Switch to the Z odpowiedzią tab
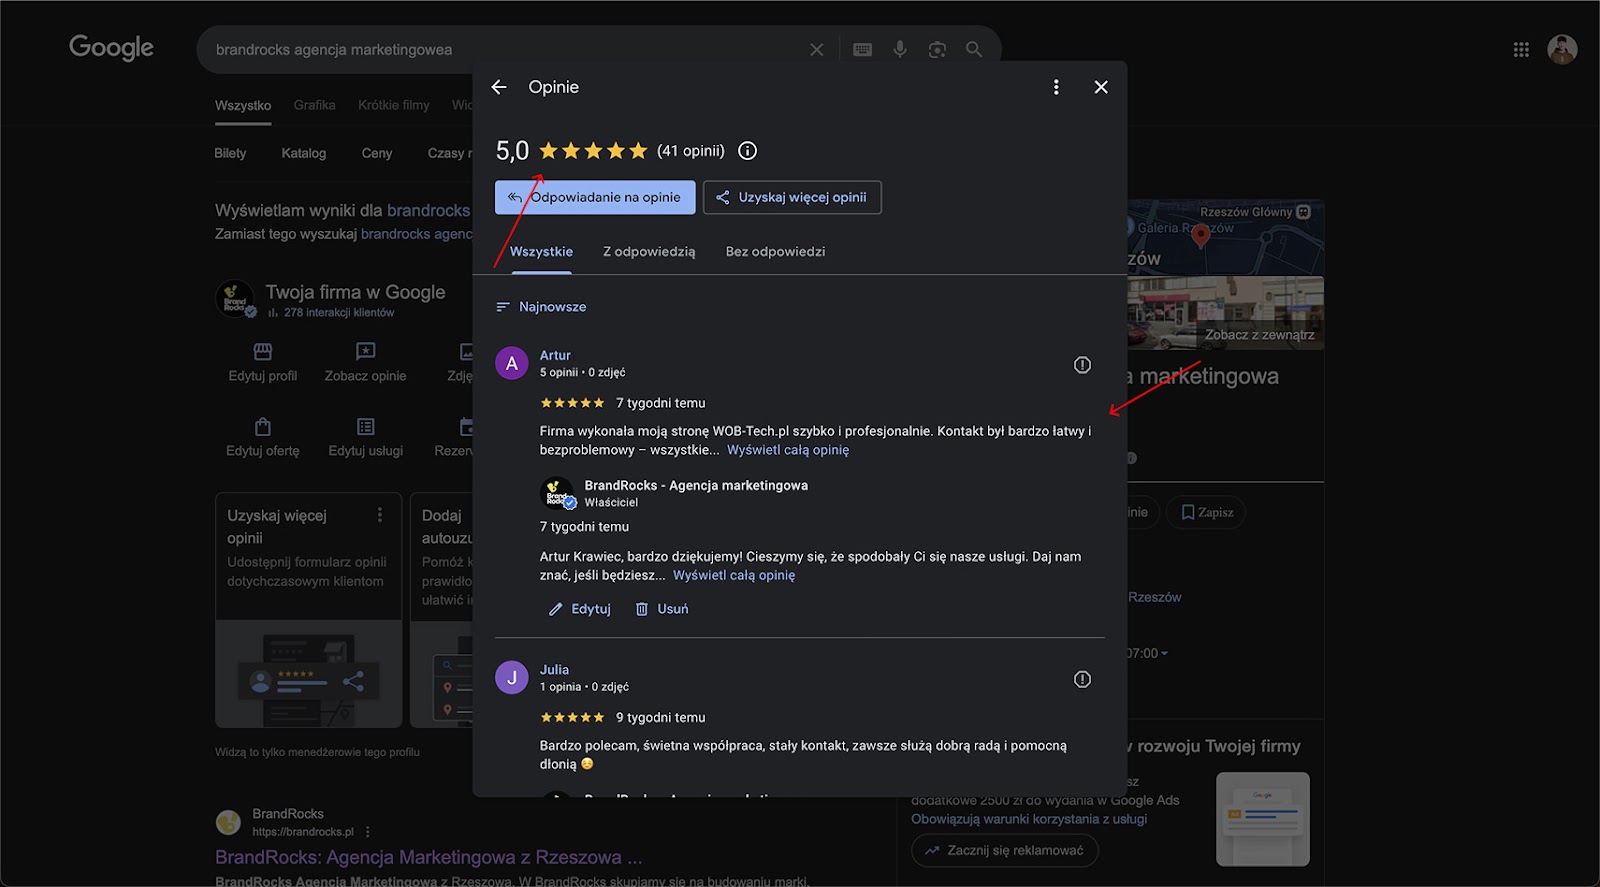This screenshot has width=1600, height=887. (x=648, y=252)
